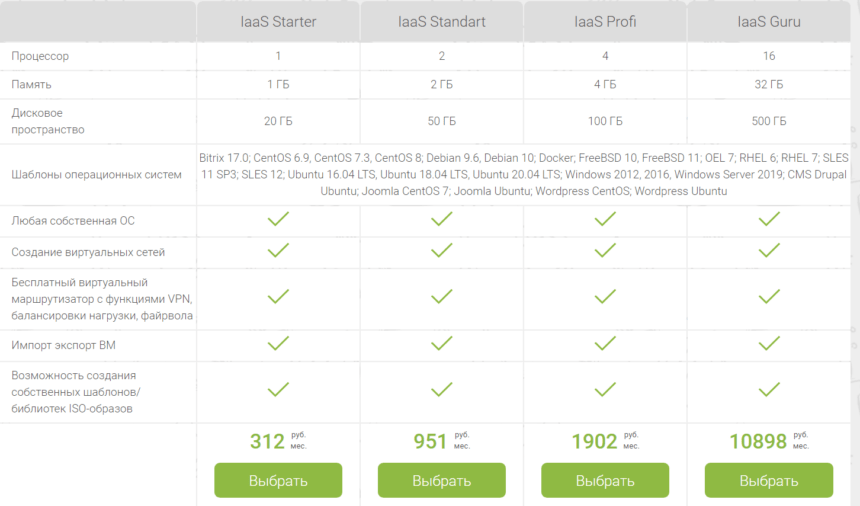Select the IaaS Guru plan button

pos(769,480)
